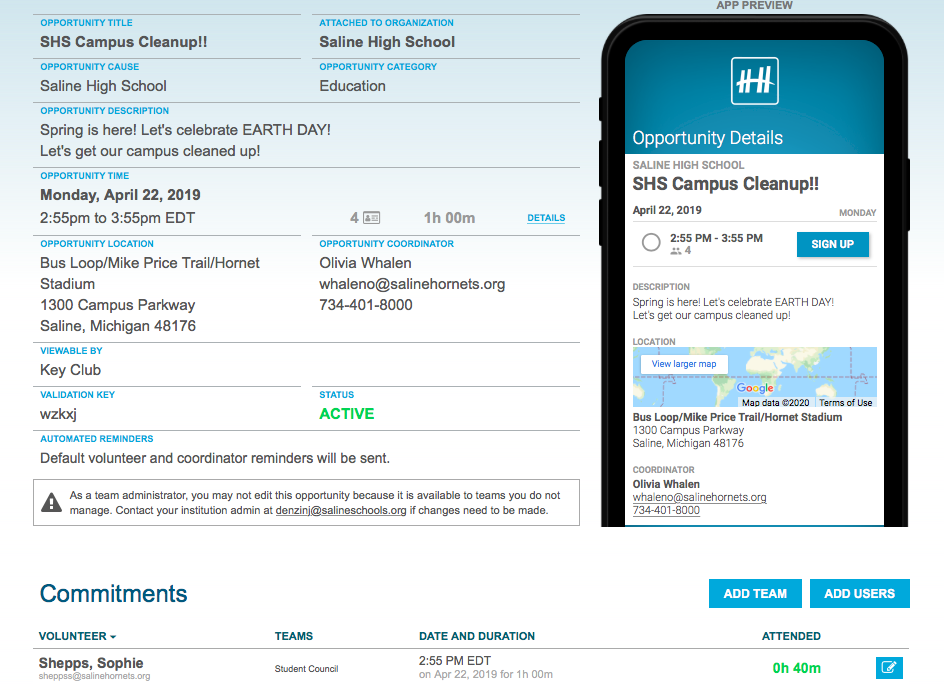The height and width of the screenshot is (696, 944).
Task: Click the Google logo on the map
Action: coord(755,388)
